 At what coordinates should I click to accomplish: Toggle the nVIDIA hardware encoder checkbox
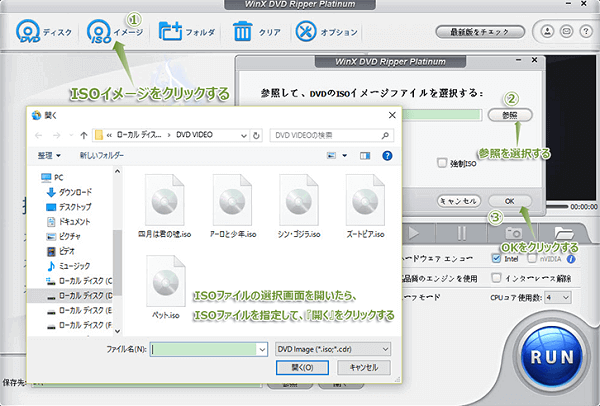click(532, 258)
